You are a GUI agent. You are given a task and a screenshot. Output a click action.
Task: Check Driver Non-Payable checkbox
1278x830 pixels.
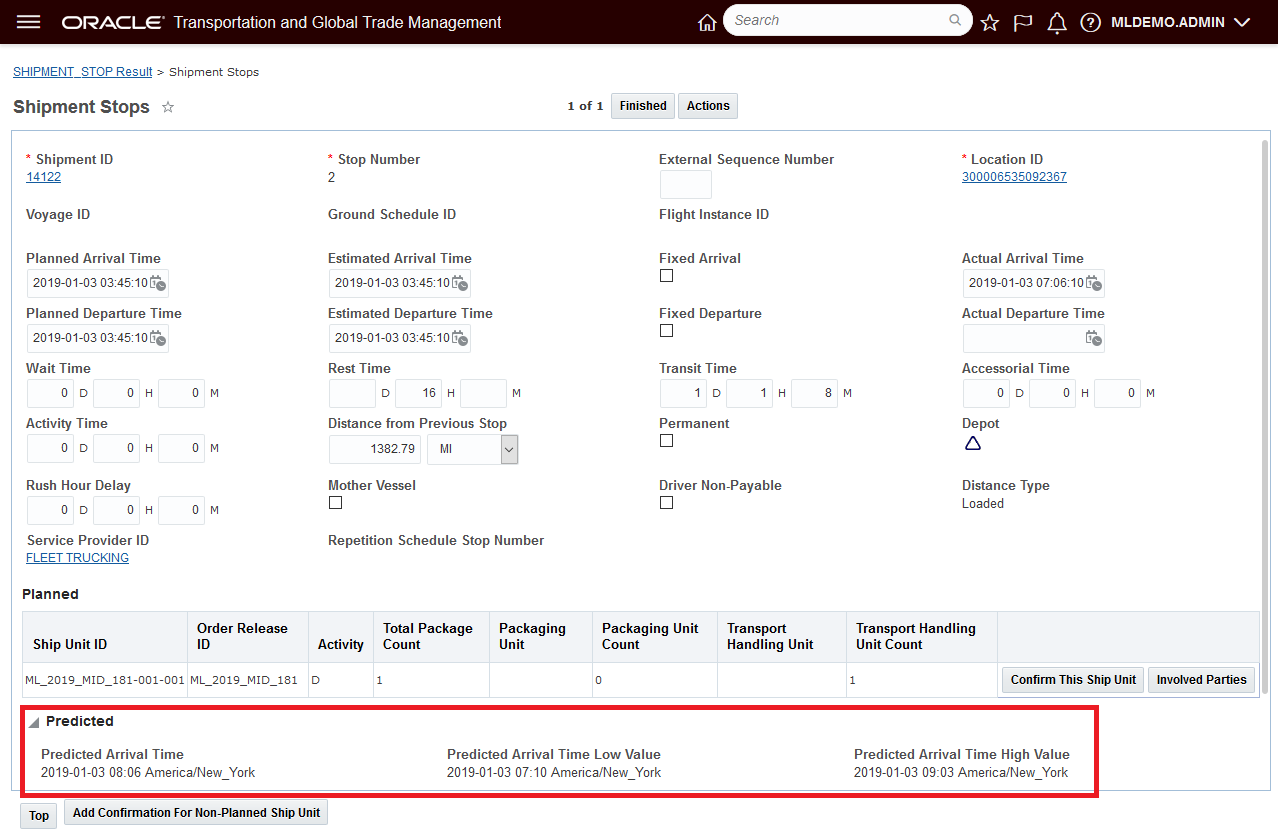point(667,503)
